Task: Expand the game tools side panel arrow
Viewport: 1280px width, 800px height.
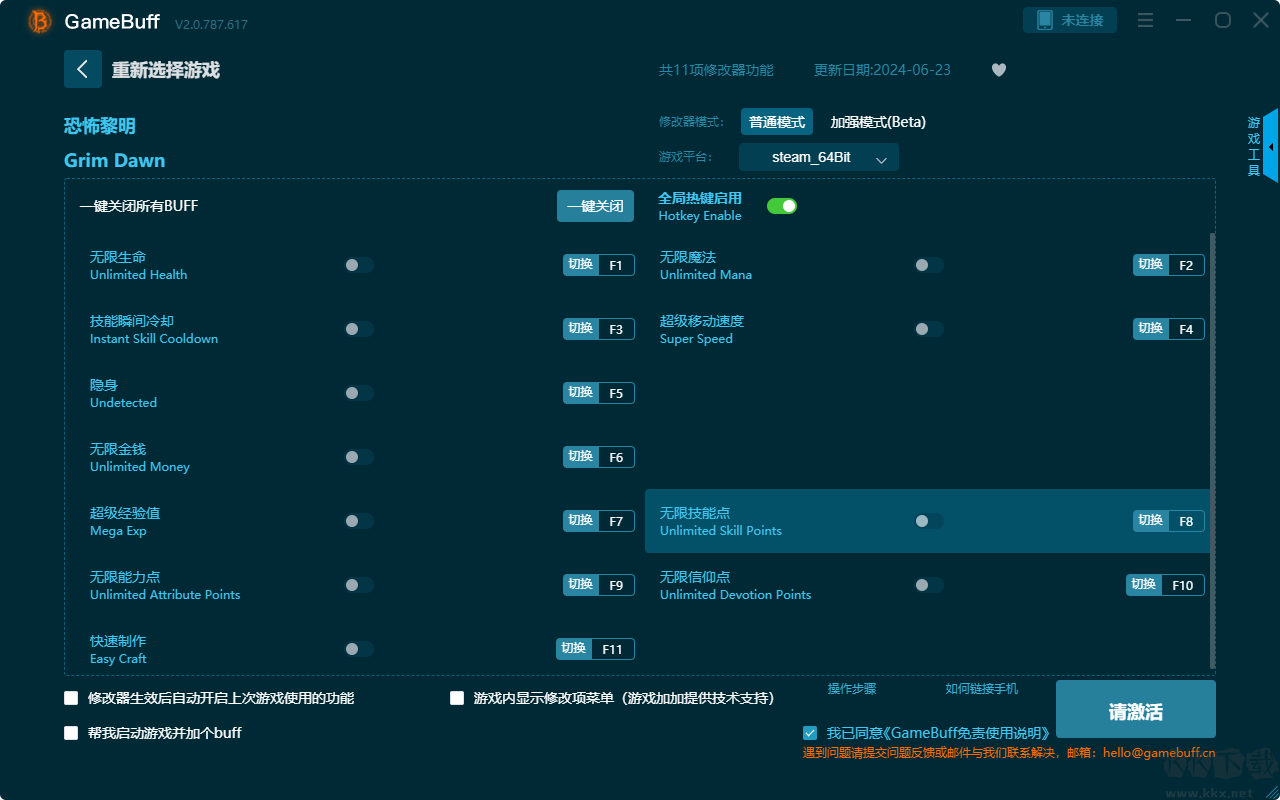Action: [x=1270, y=147]
